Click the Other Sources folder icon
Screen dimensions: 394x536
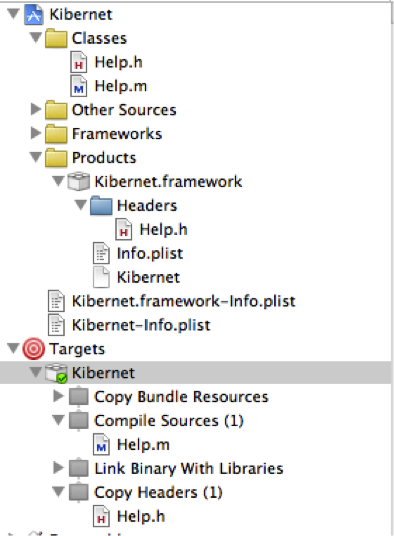pos(56,110)
